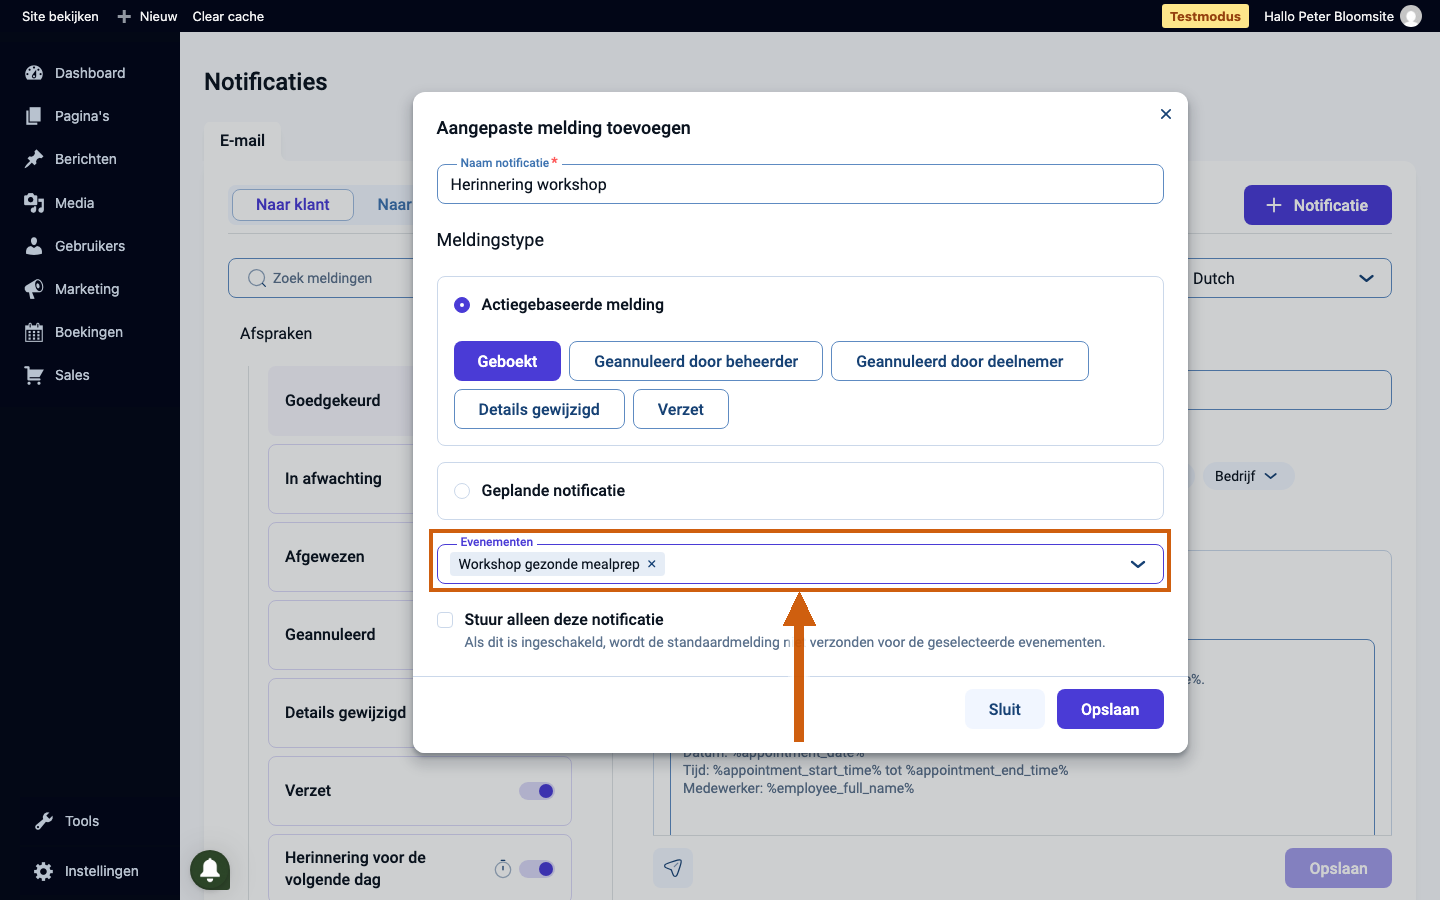
Task: Click the user avatar in top bar
Action: [1411, 16]
